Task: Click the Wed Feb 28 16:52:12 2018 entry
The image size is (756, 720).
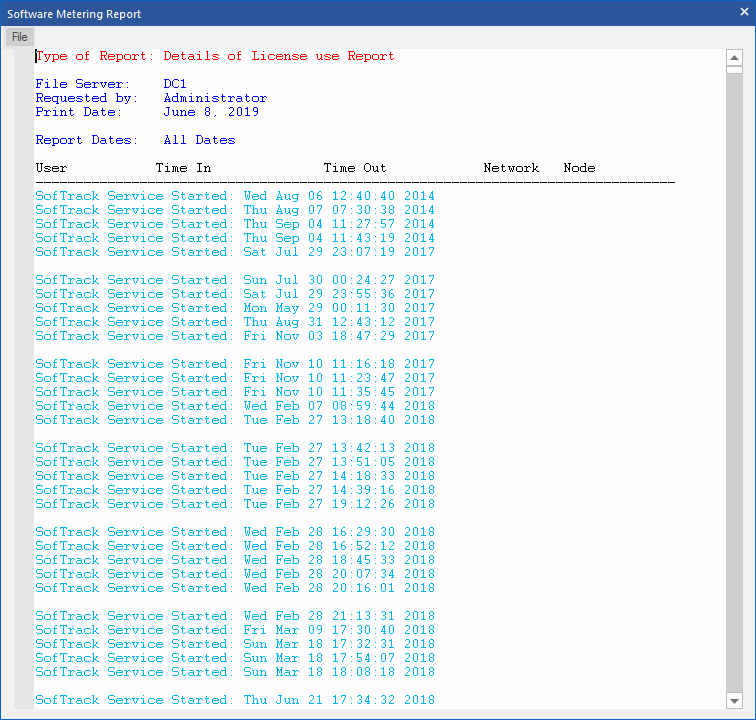Action: pos(235,546)
